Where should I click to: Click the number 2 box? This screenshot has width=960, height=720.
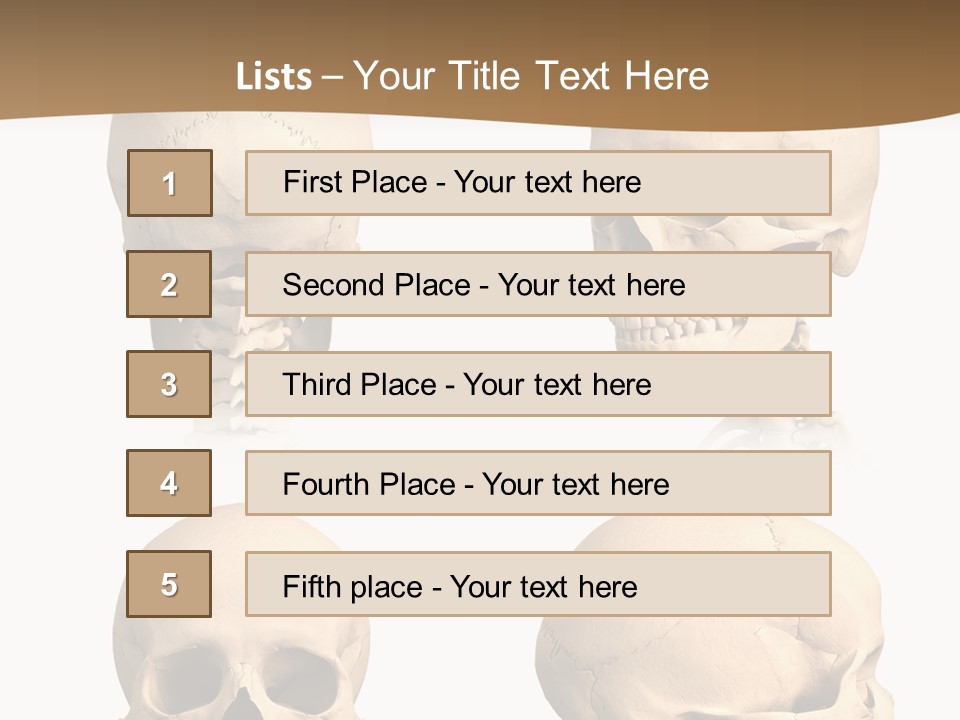(x=169, y=284)
